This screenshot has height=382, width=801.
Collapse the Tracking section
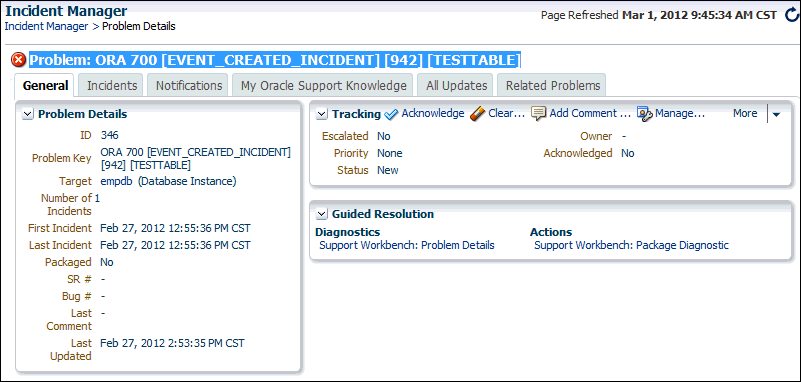tap(321, 114)
